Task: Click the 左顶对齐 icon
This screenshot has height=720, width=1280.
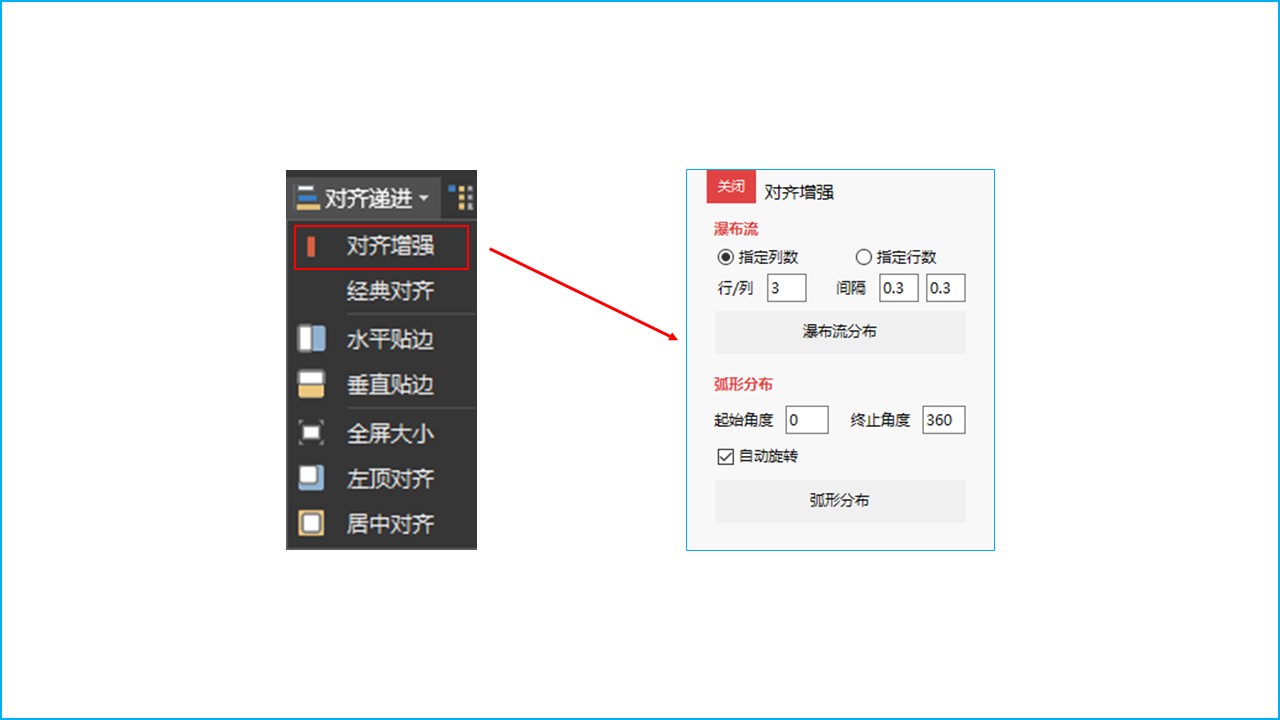Action: point(312,478)
